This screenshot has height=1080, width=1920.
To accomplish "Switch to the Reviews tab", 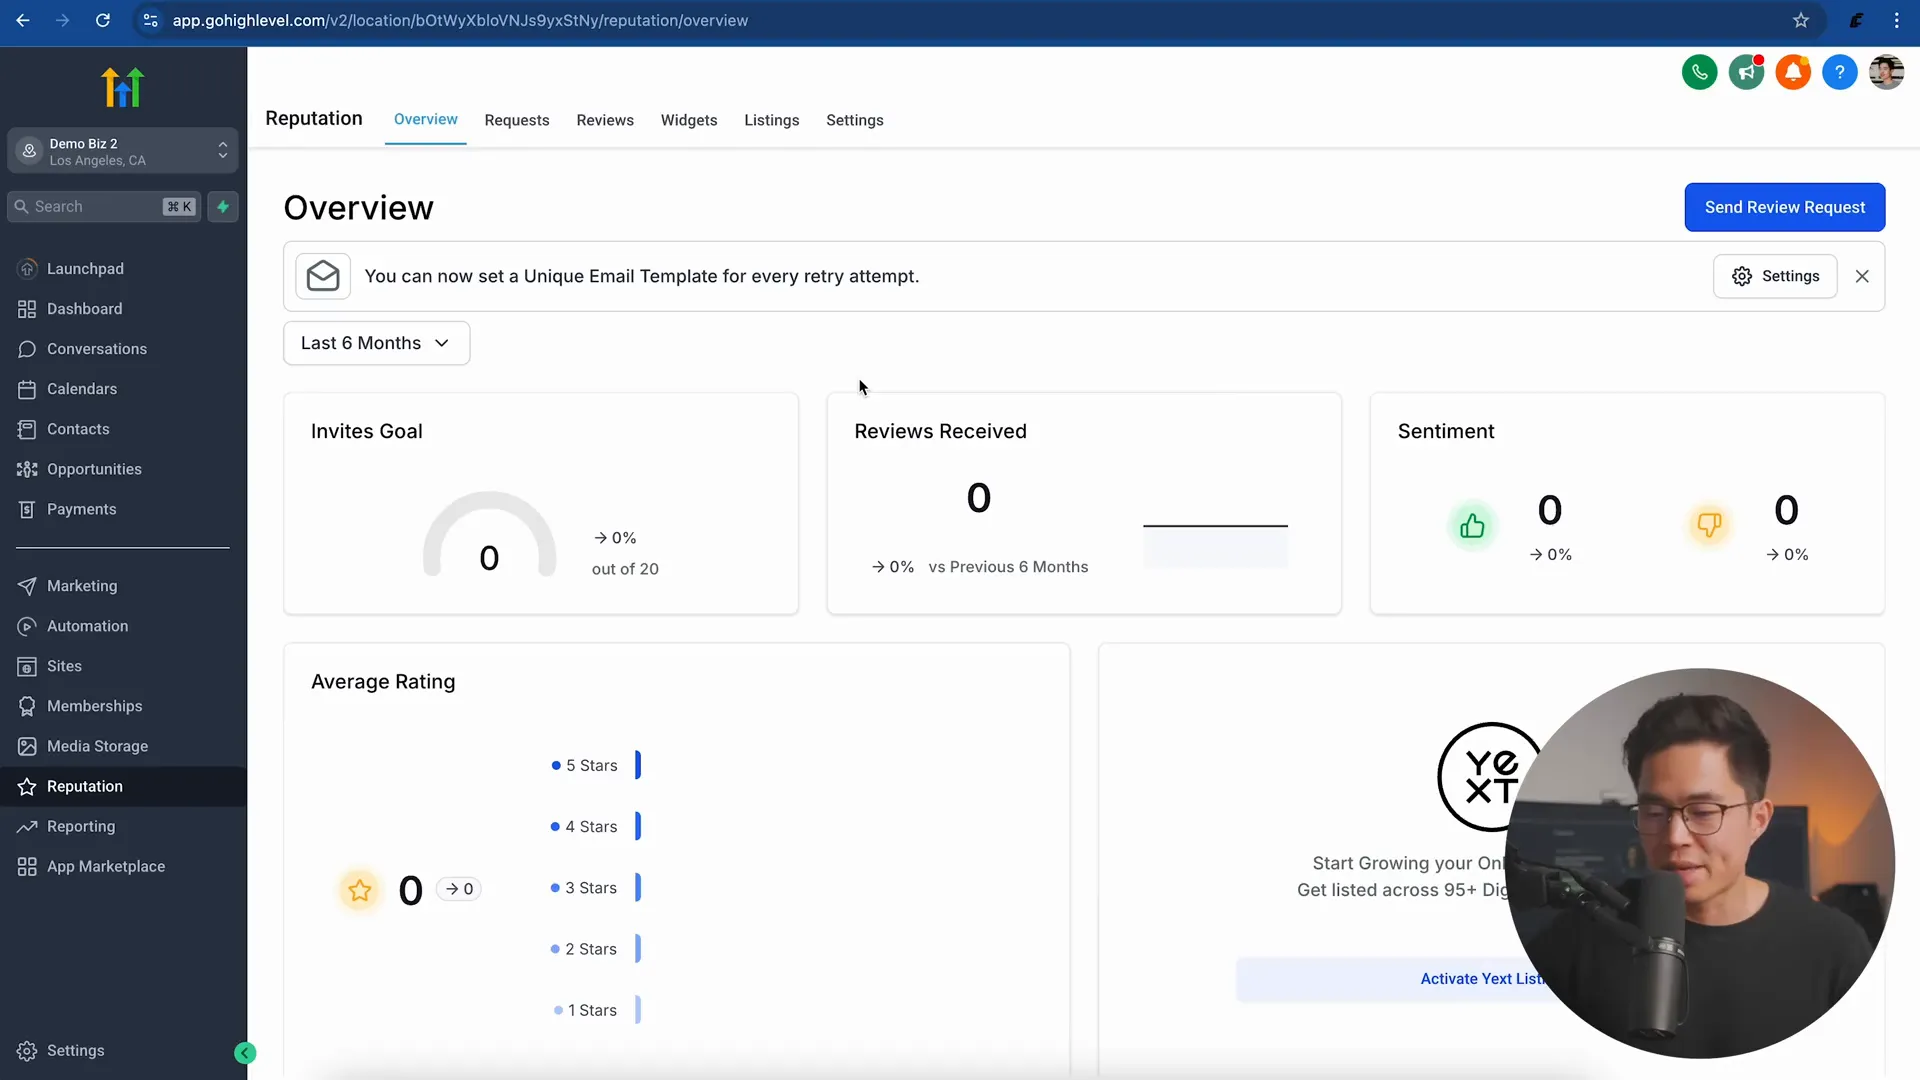I will (x=605, y=120).
